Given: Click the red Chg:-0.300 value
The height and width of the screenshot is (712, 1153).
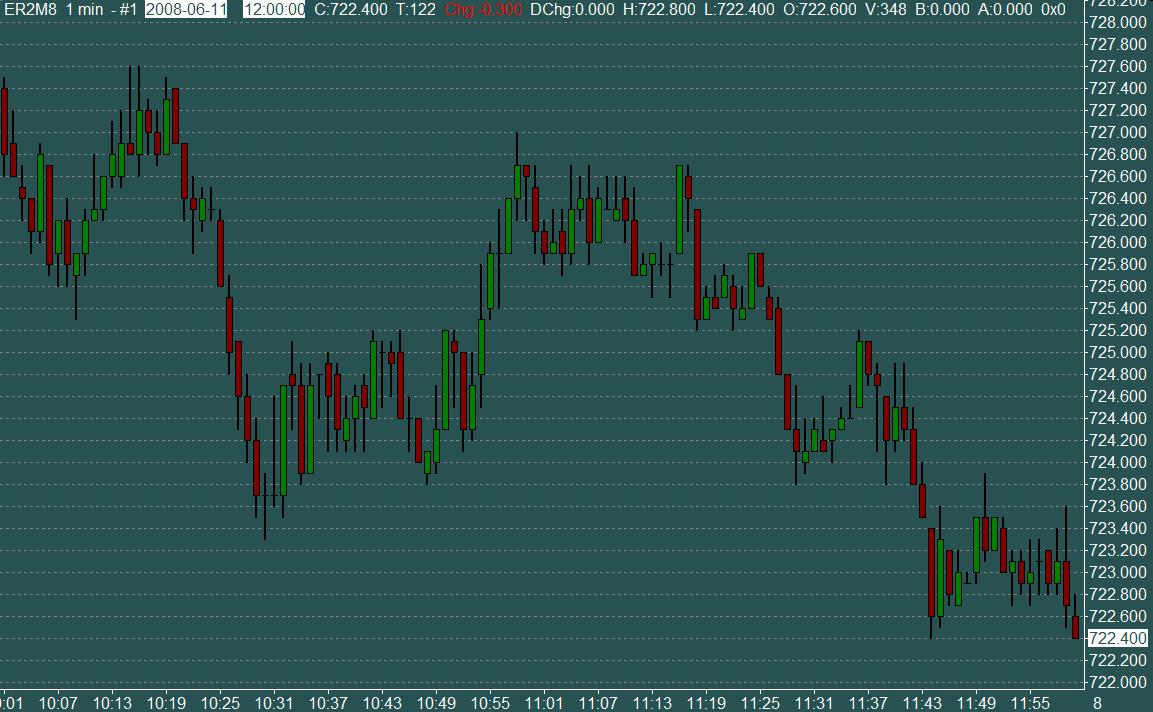Looking at the screenshot, I should (483, 10).
